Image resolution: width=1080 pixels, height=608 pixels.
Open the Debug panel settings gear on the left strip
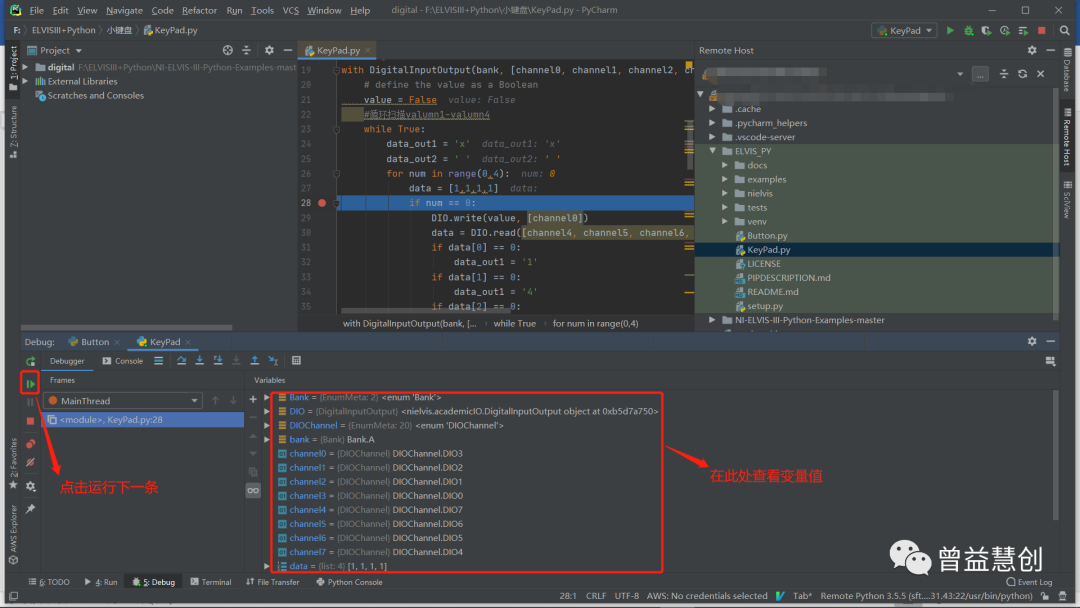(30, 486)
